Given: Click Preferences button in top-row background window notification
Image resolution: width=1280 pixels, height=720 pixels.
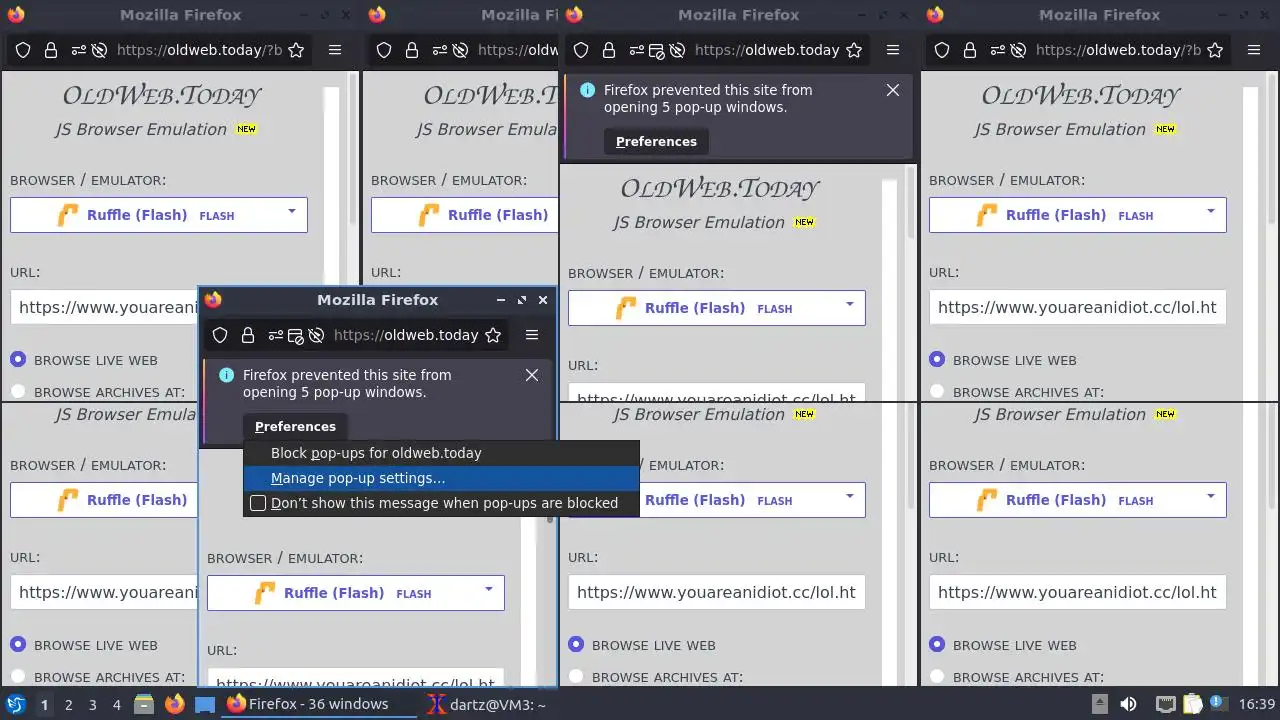Looking at the screenshot, I should point(656,141).
